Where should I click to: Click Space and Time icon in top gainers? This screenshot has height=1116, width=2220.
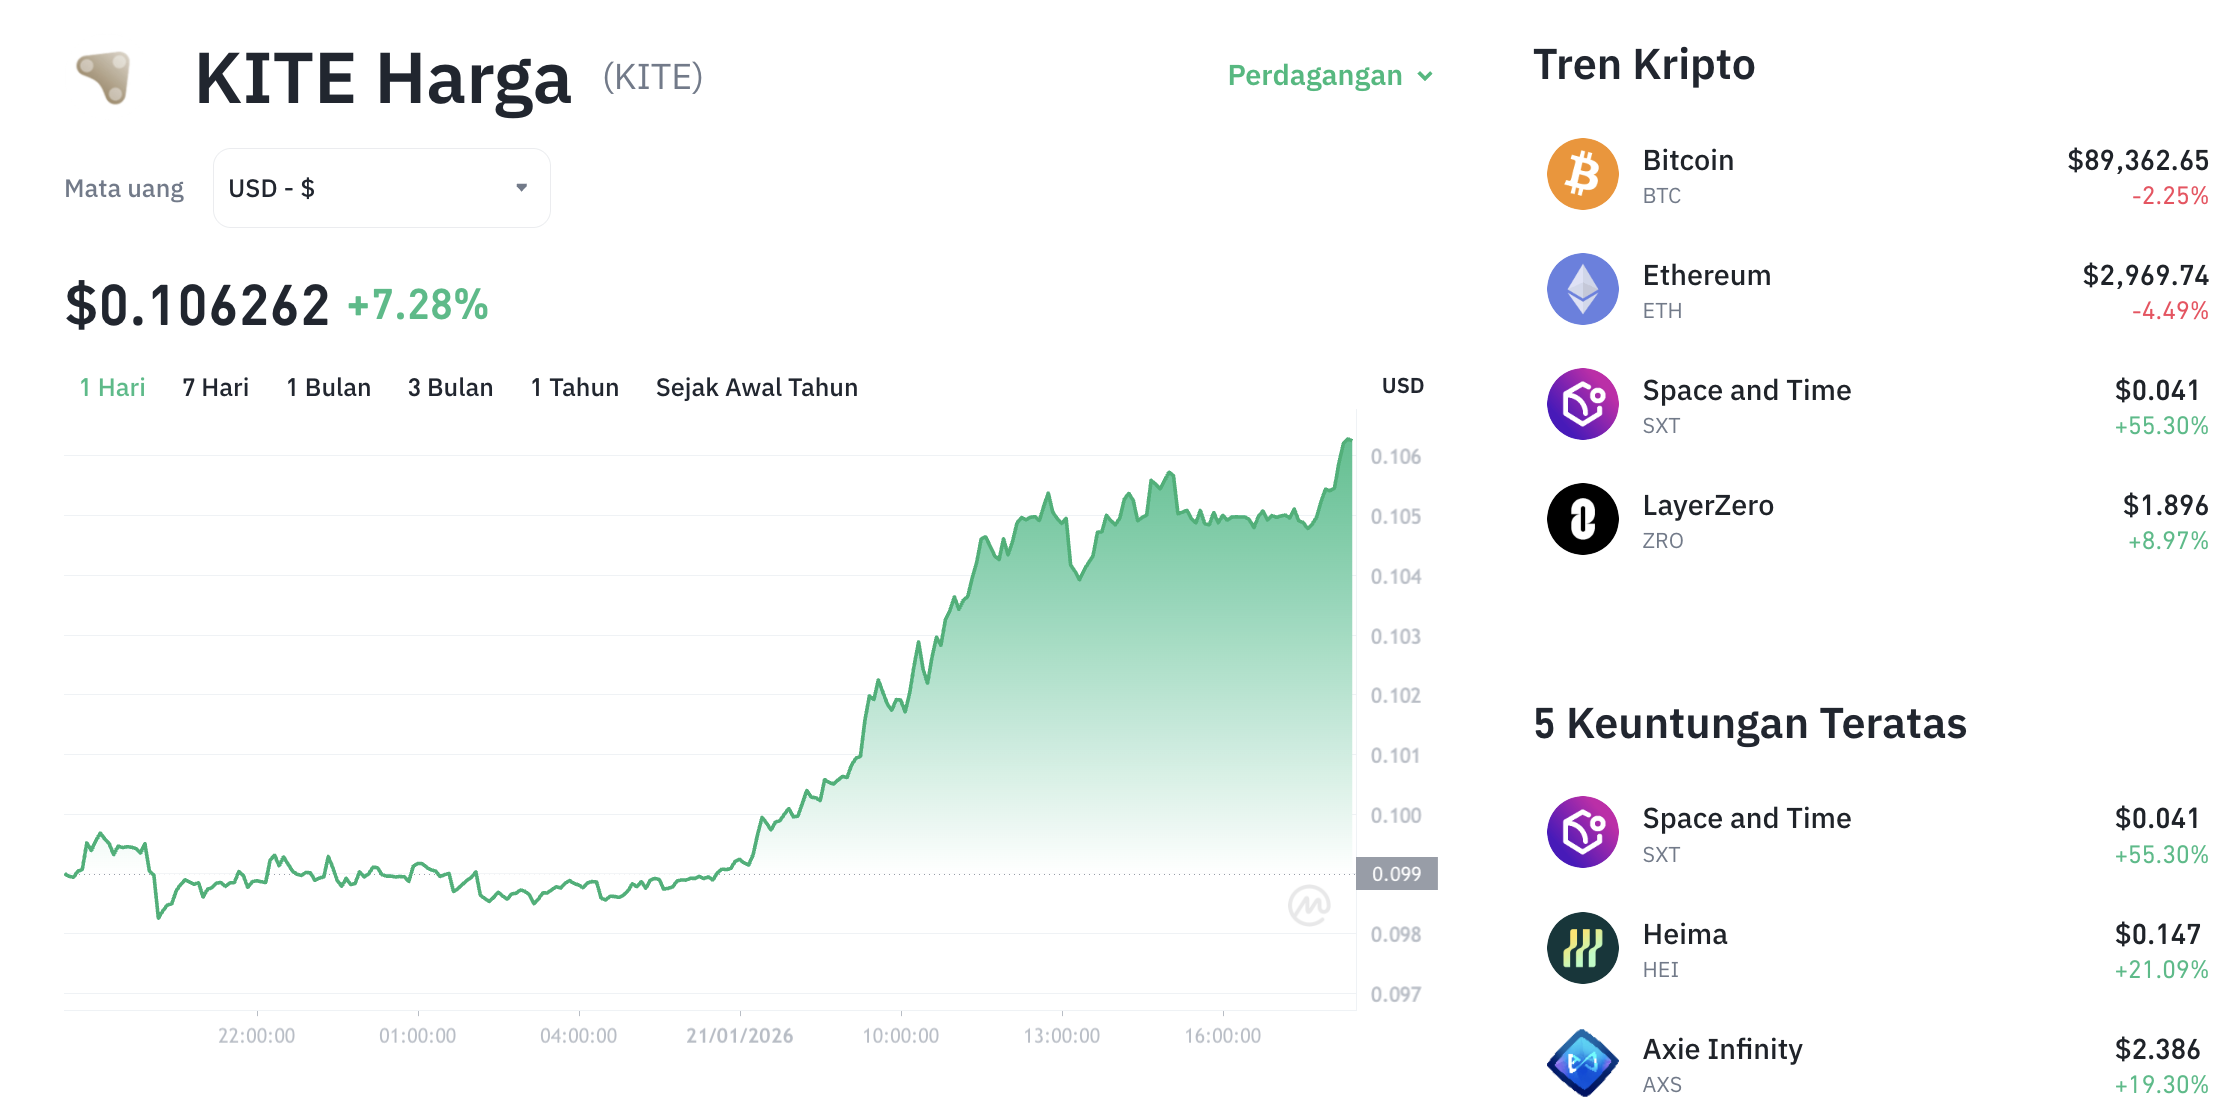[1582, 832]
